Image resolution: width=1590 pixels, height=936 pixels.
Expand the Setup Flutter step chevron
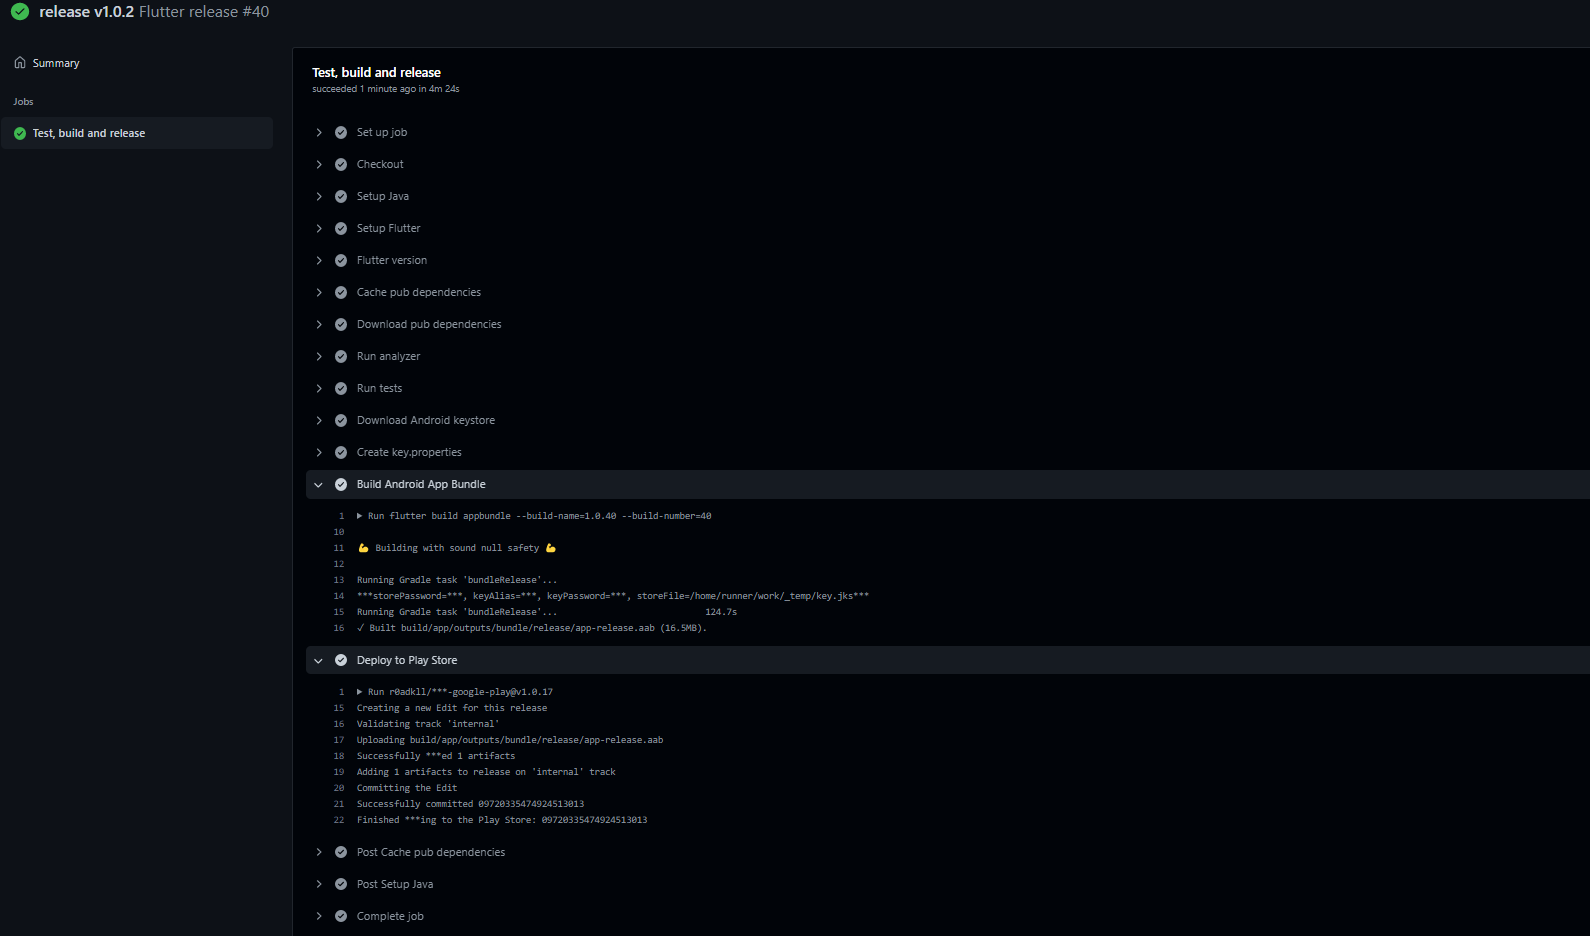click(319, 228)
